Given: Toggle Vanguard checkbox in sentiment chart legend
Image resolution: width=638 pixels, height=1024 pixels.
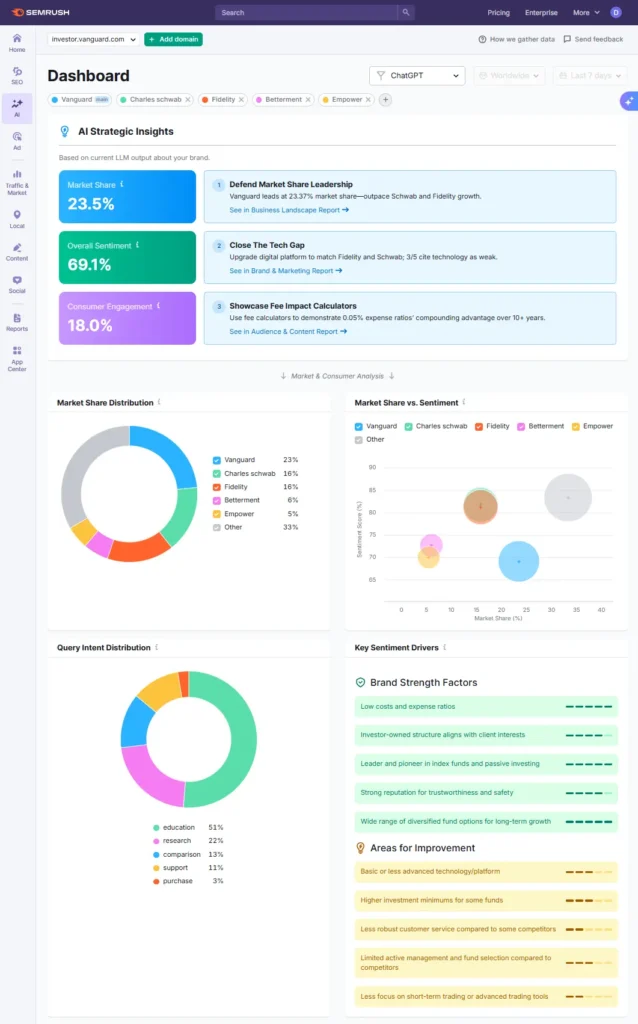Looking at the screenshot, I should click(x=359, y=426).
